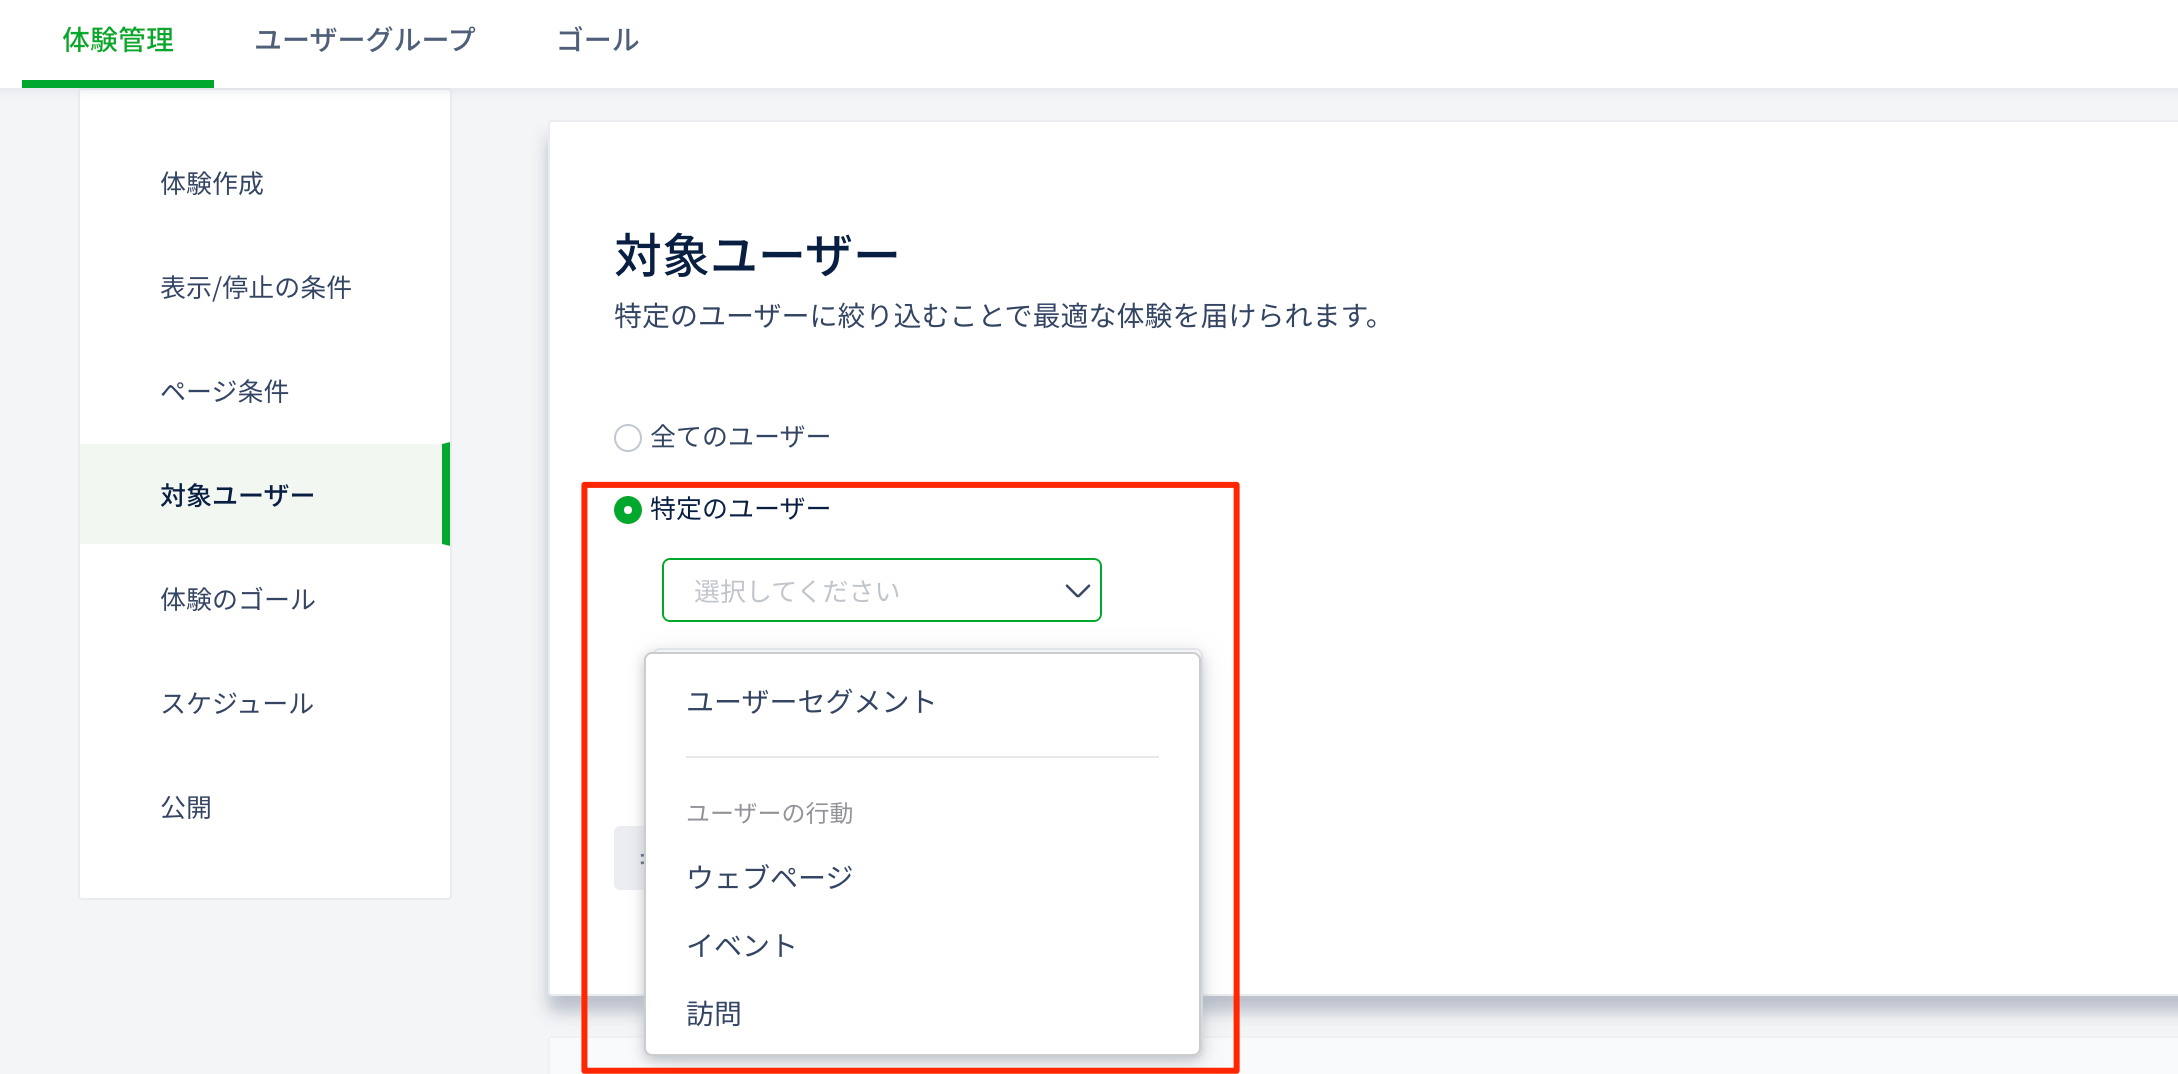Pick the 訪問 option in dropdown

click(x=714, y=1014)
